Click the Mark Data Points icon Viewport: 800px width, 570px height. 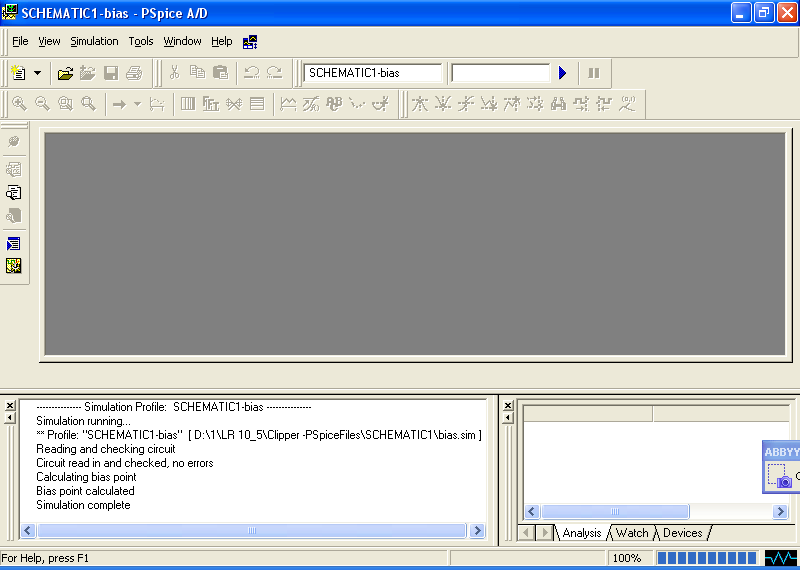[x=358, y=104]
